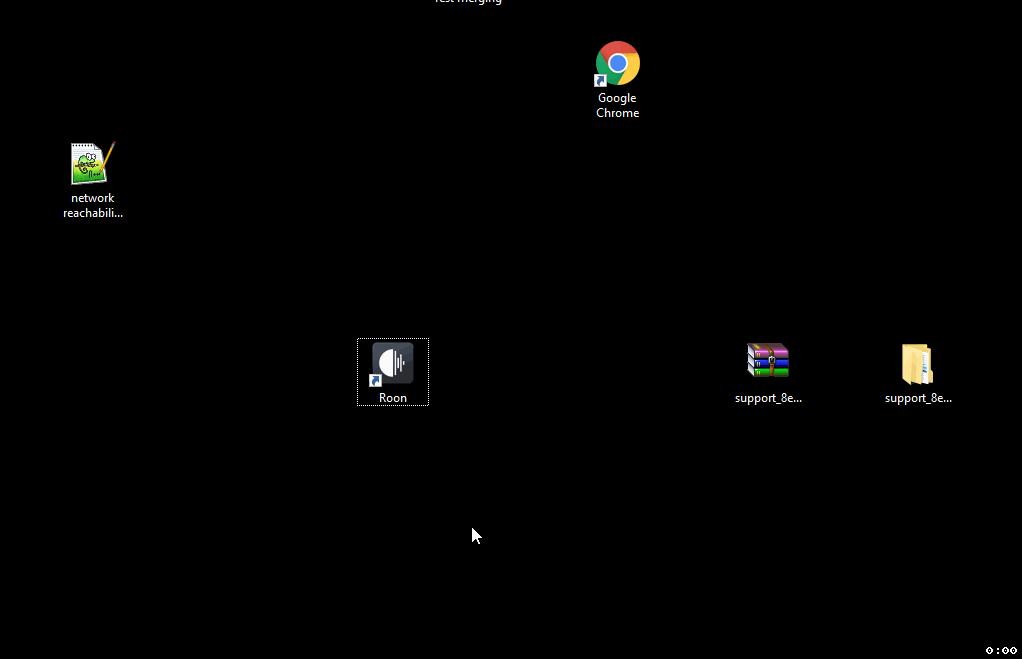
Task: Click the "Roon" label text
Action: pyautogui.click(x=393, y=398)
